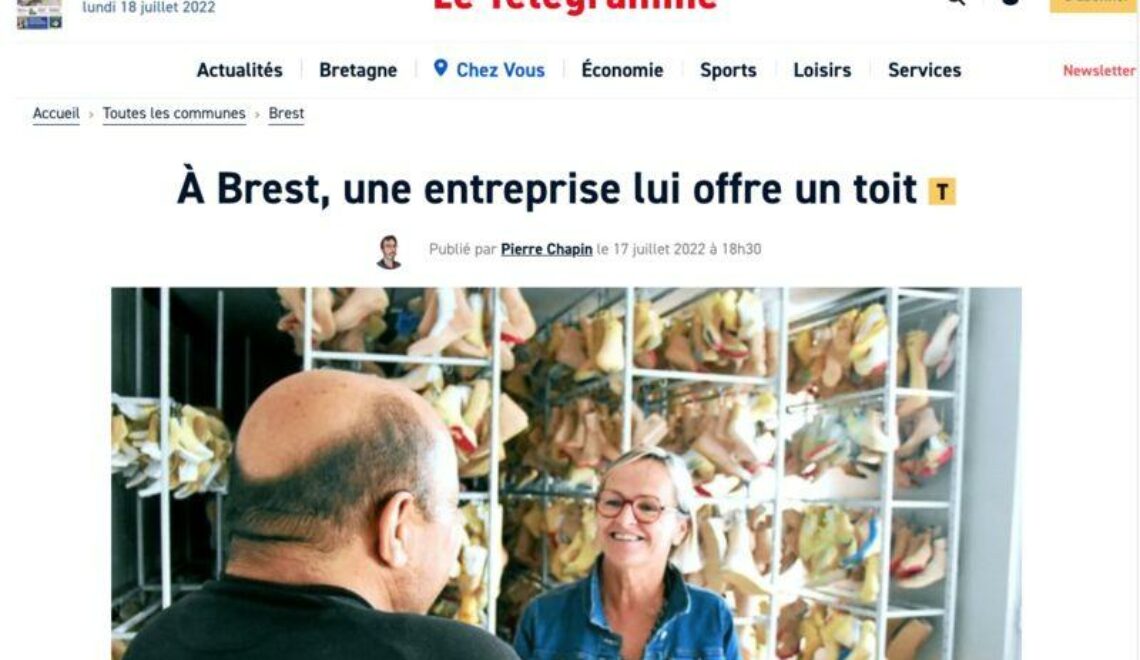Viewport: 1140px width, 660px height.
Task: Click the yellow premium T badge after headline
Action: pyautogui.click(x=942, y=192)
